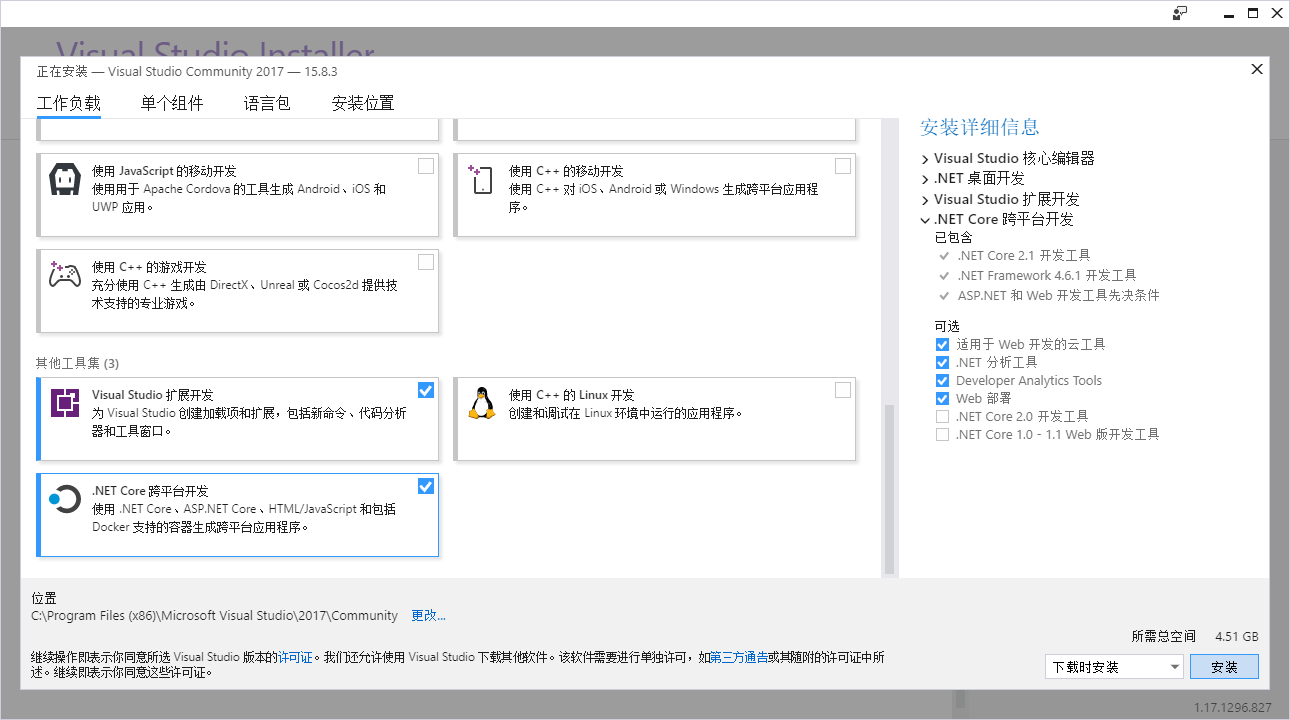Click the workloads list vertical scrollbar thumb
Image resolution: width=1290 pixels, height=720 pixels.
(888, 490)
